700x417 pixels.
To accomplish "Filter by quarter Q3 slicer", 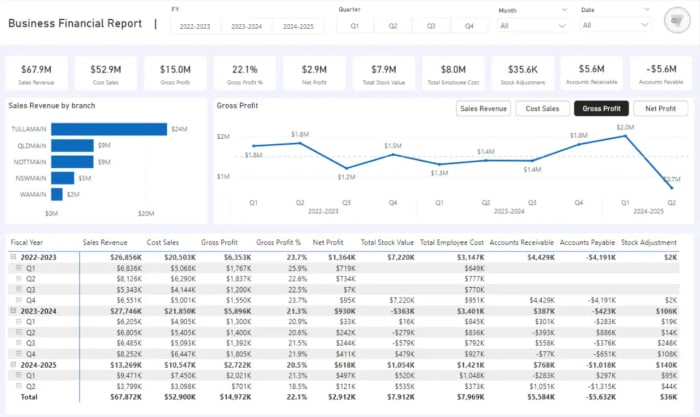I will [x=431, y=26].
